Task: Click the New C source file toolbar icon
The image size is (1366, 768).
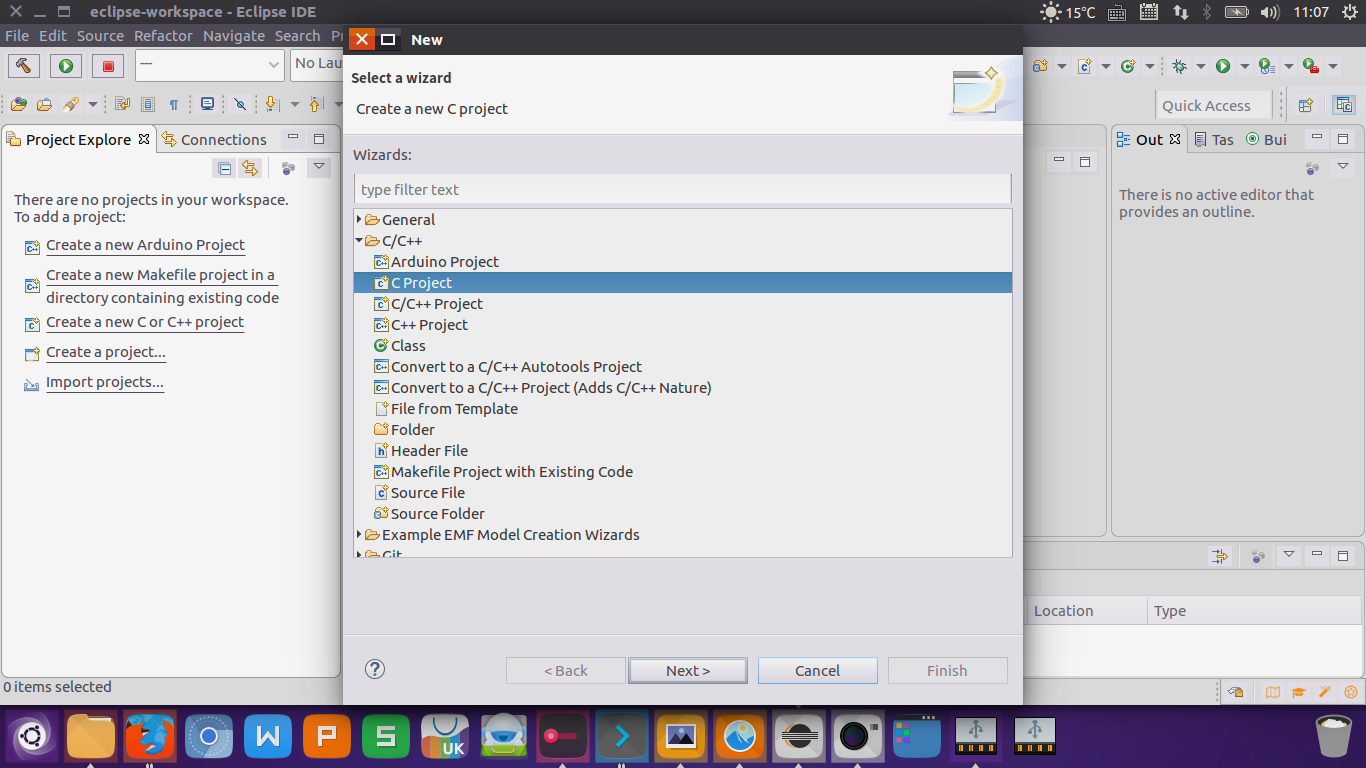Action: coord(1085,66)
